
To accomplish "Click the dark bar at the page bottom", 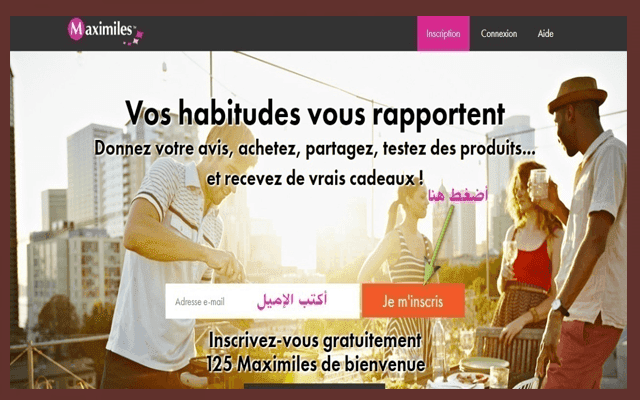I will 314,386.
